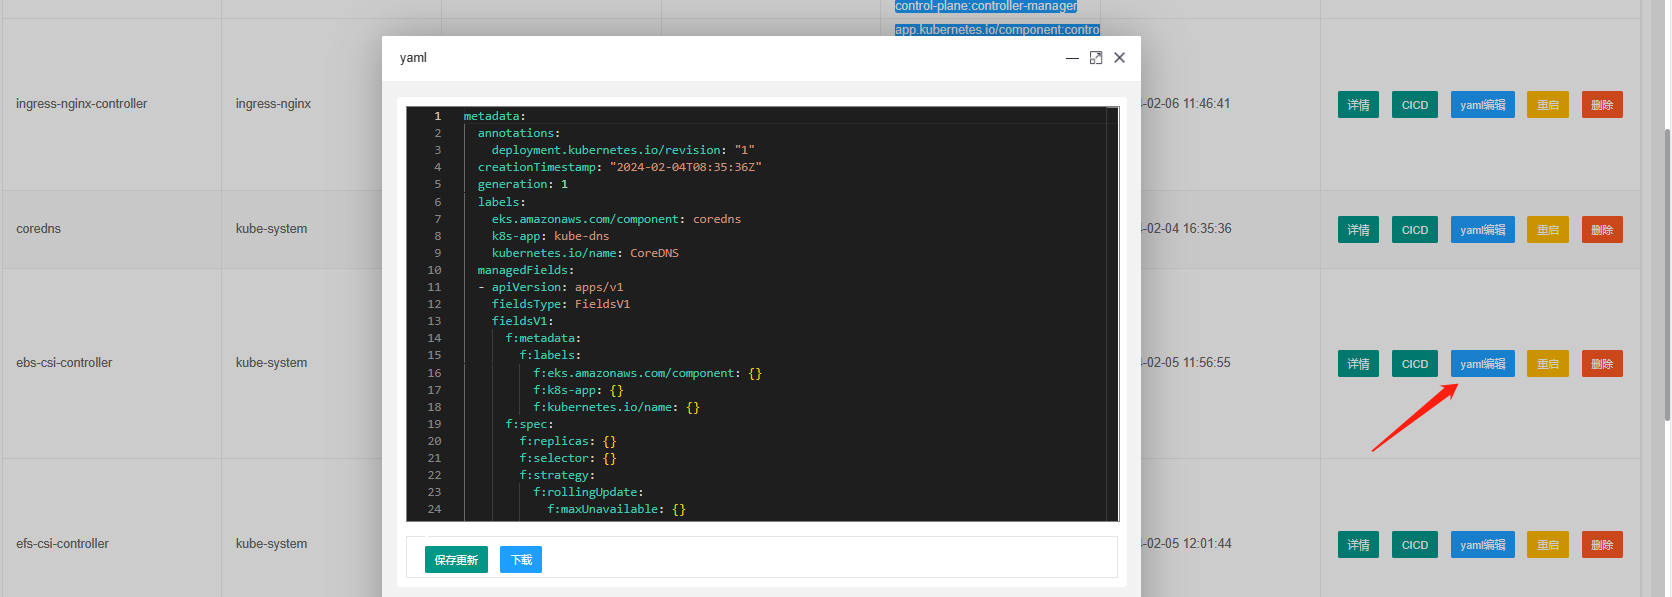Screen dimensions: 1672x597
Task: Click line number 12 in editor gutter
Action: pos(434,304)
